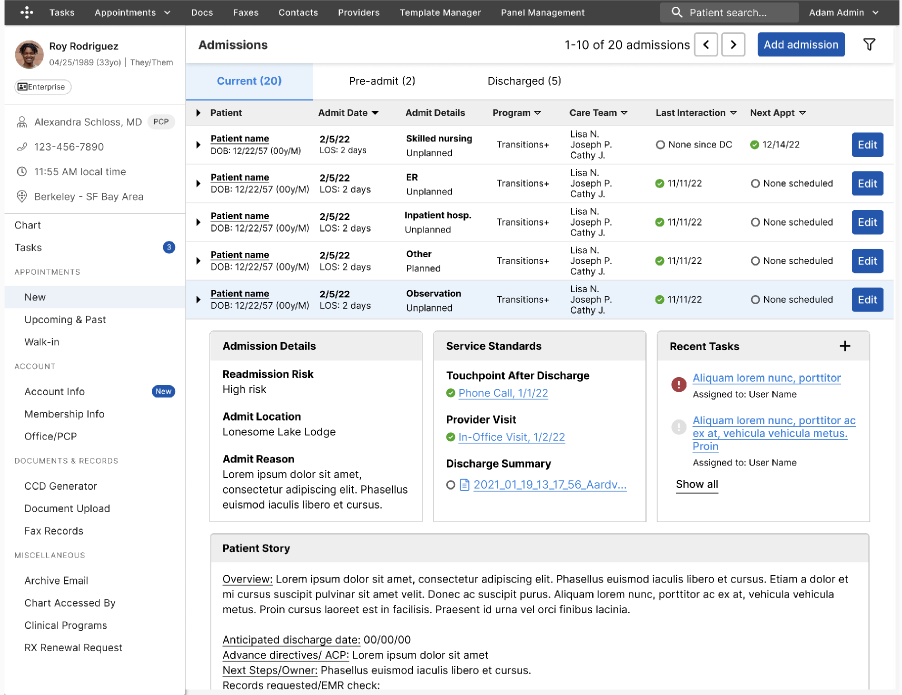Expand the Inpatient hosp. admission row
The image size is (902, 695).
[198, 222]
